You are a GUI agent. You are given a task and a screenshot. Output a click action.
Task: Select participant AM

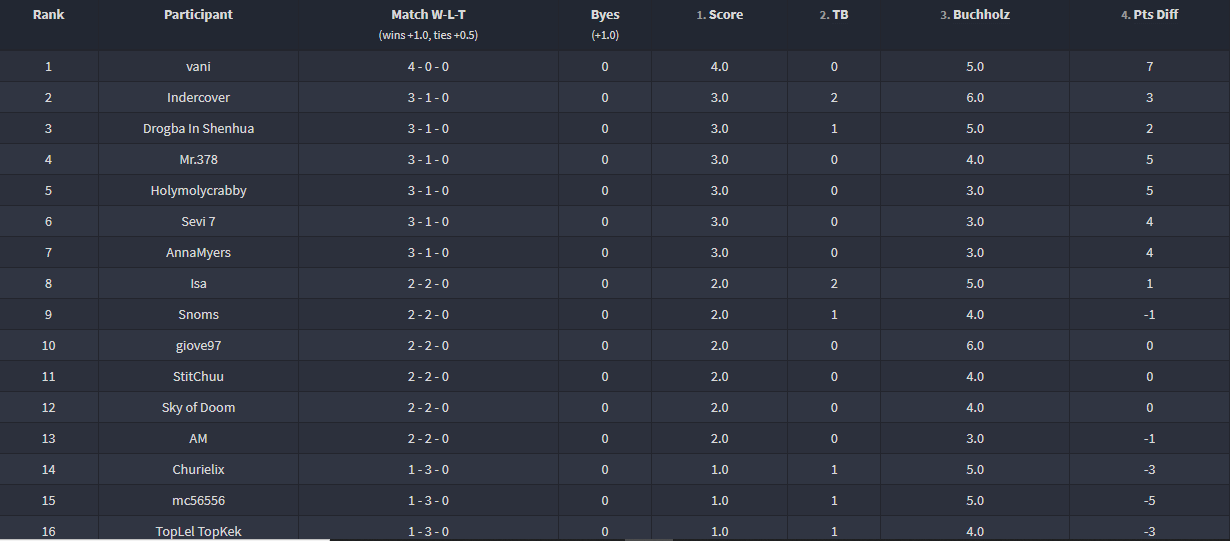tap(198, 439)
